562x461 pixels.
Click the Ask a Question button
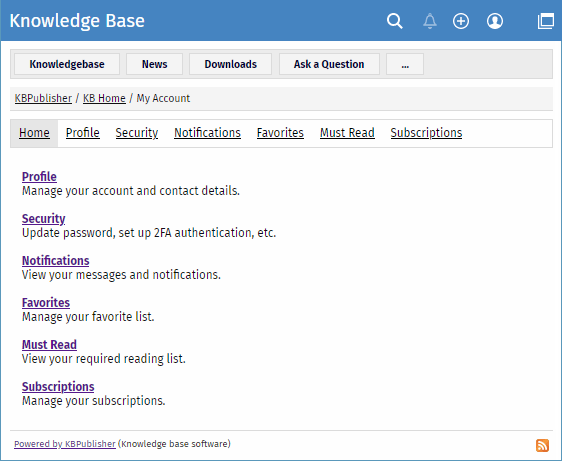tap(329, 64)
